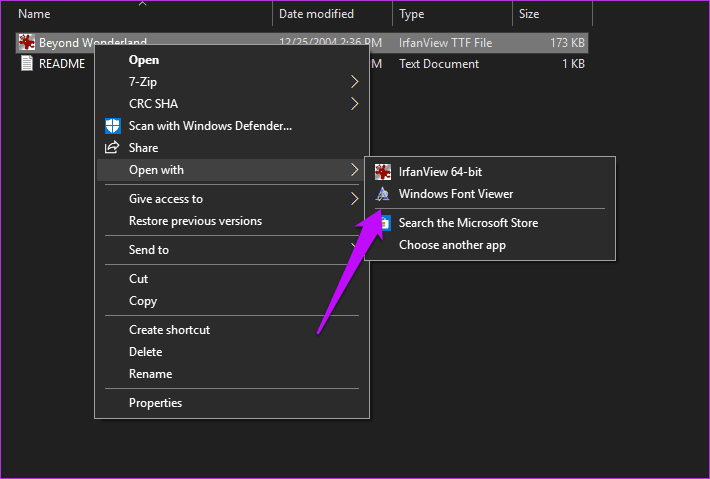Expand the Give access to submenu arrow
This screenshot has height=479, width=710.
[x=355, y=199]
